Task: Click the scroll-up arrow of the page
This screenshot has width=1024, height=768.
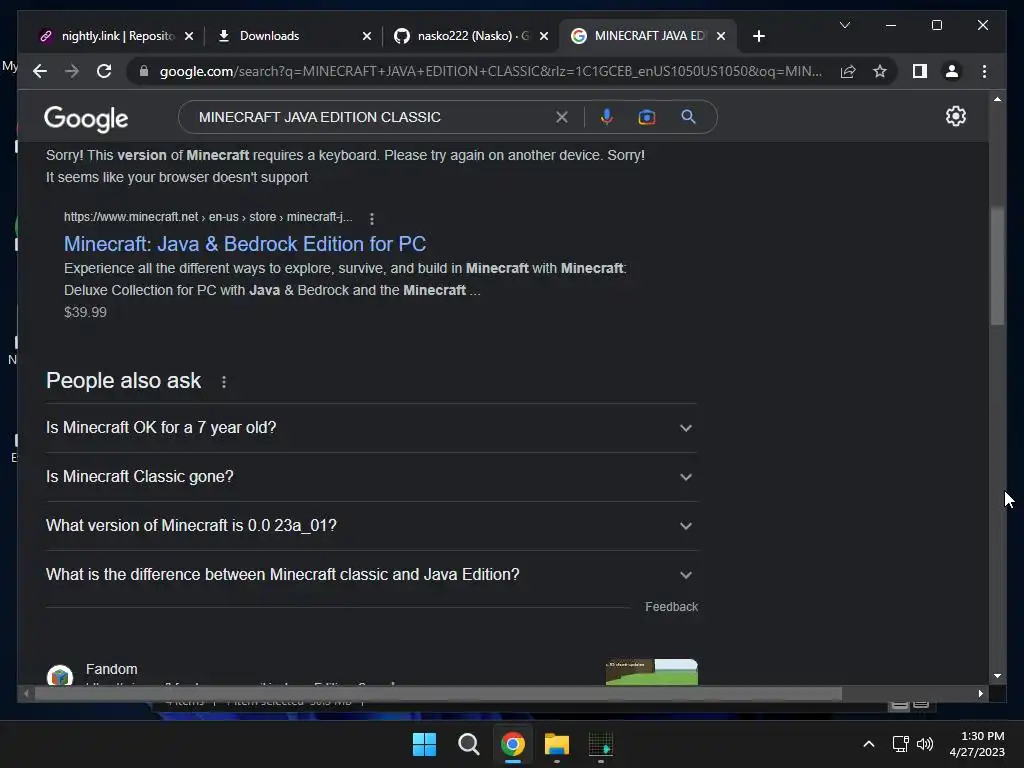Action: coord(997,99)
